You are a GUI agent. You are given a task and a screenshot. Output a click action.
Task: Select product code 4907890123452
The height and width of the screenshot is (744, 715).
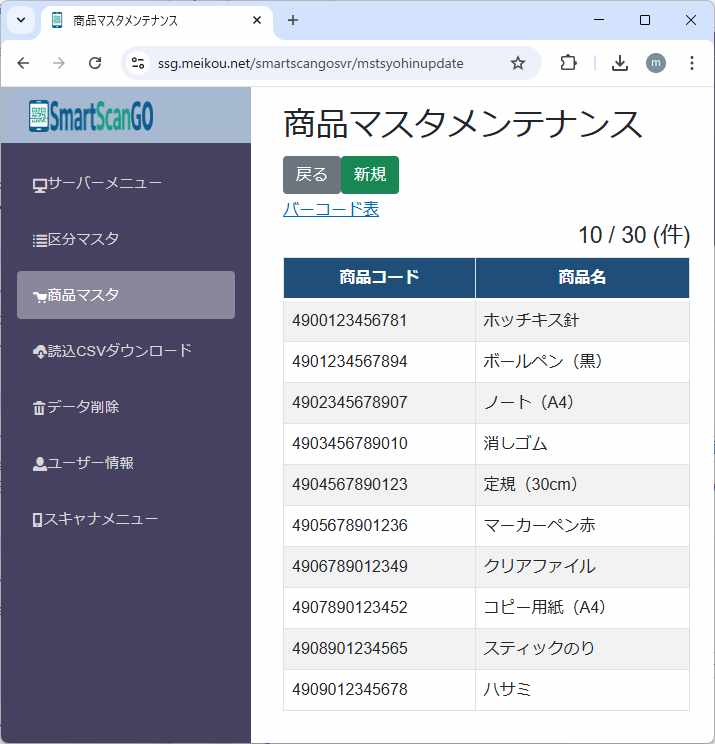click(x=350, y=607)
